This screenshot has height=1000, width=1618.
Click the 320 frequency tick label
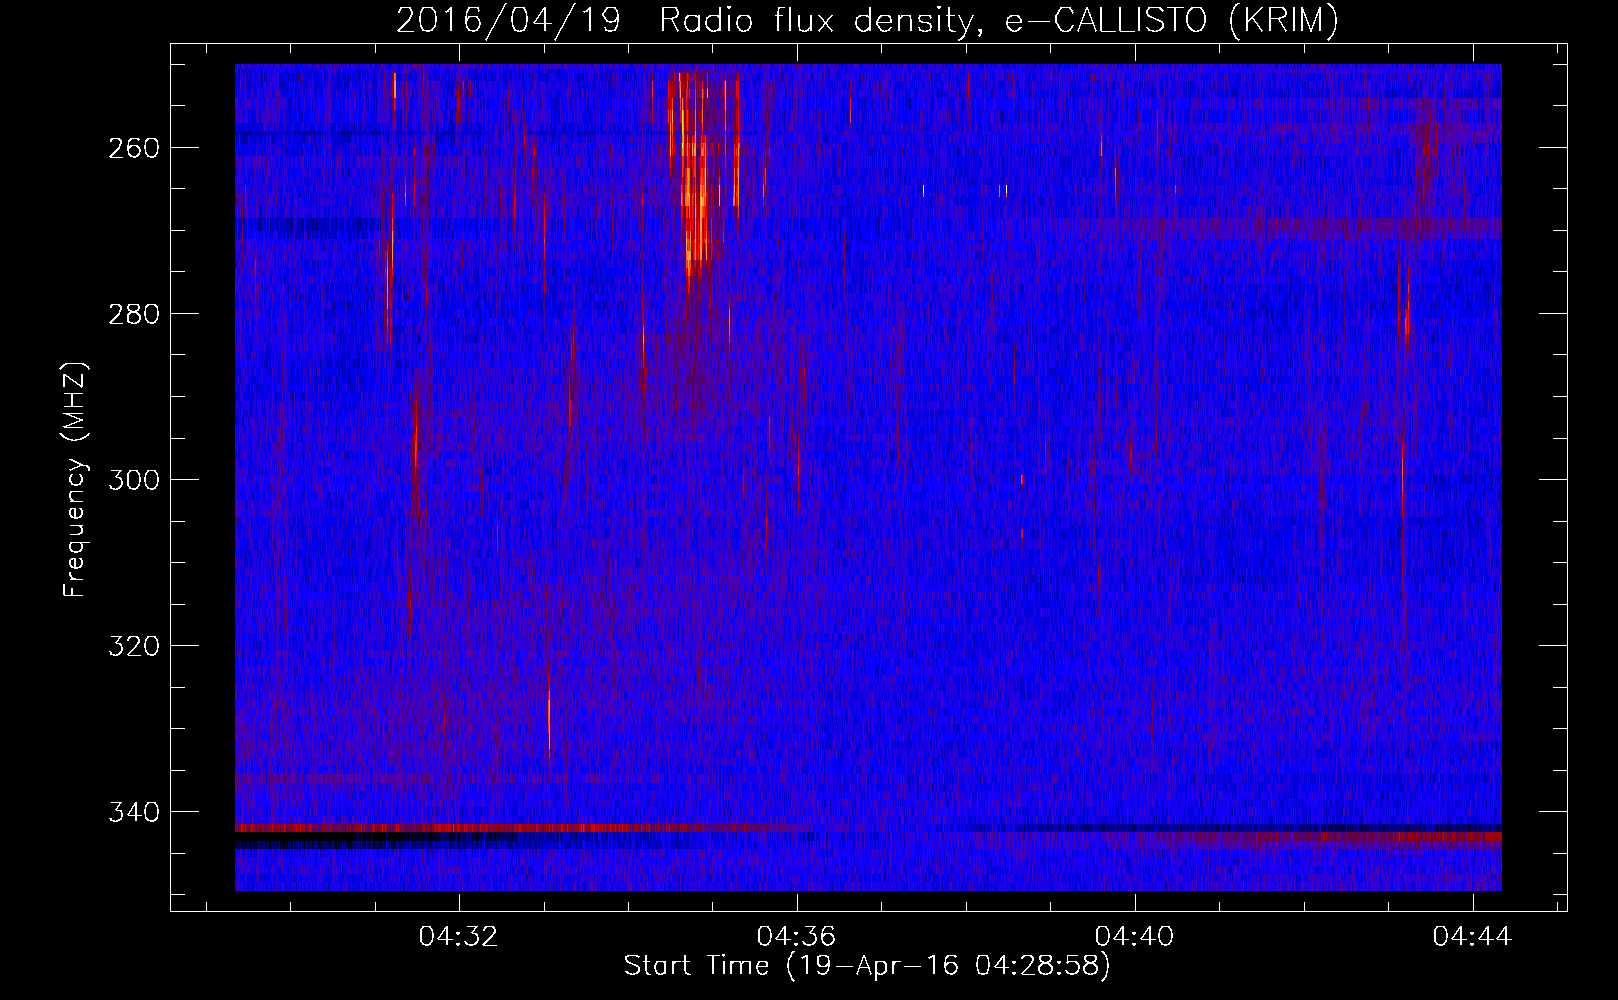134,646
